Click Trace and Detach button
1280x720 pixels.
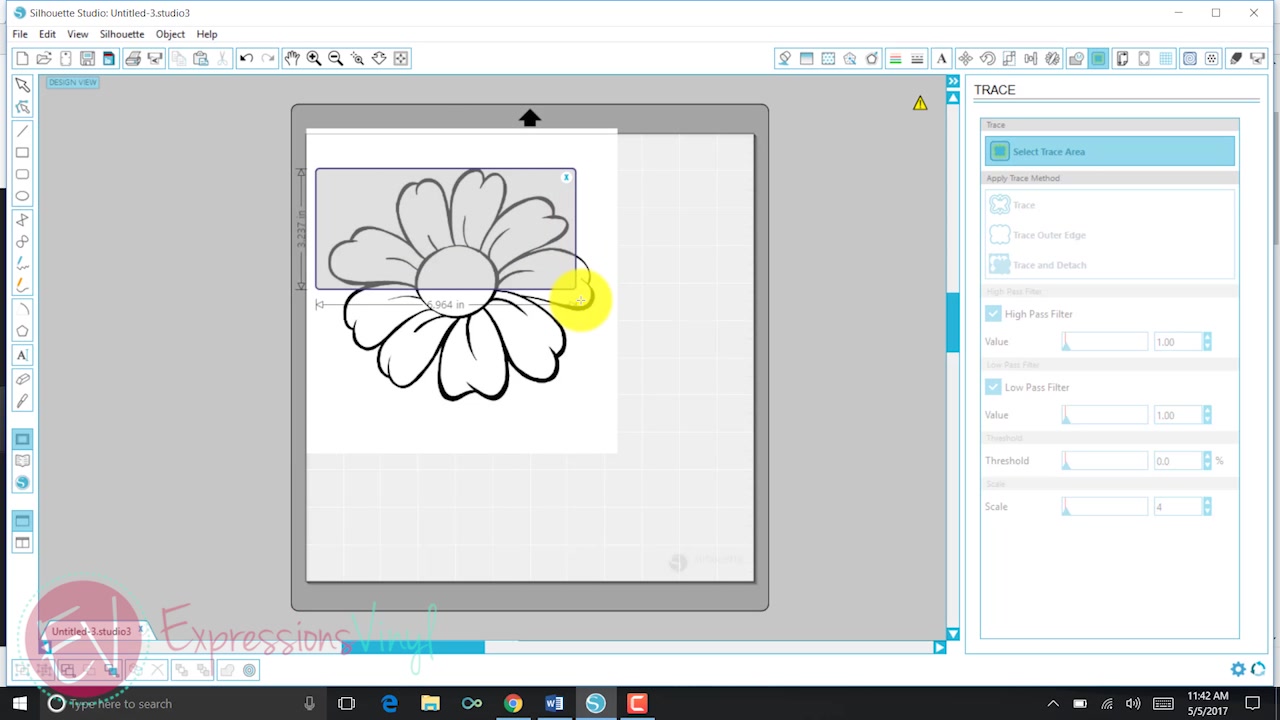1110,265
